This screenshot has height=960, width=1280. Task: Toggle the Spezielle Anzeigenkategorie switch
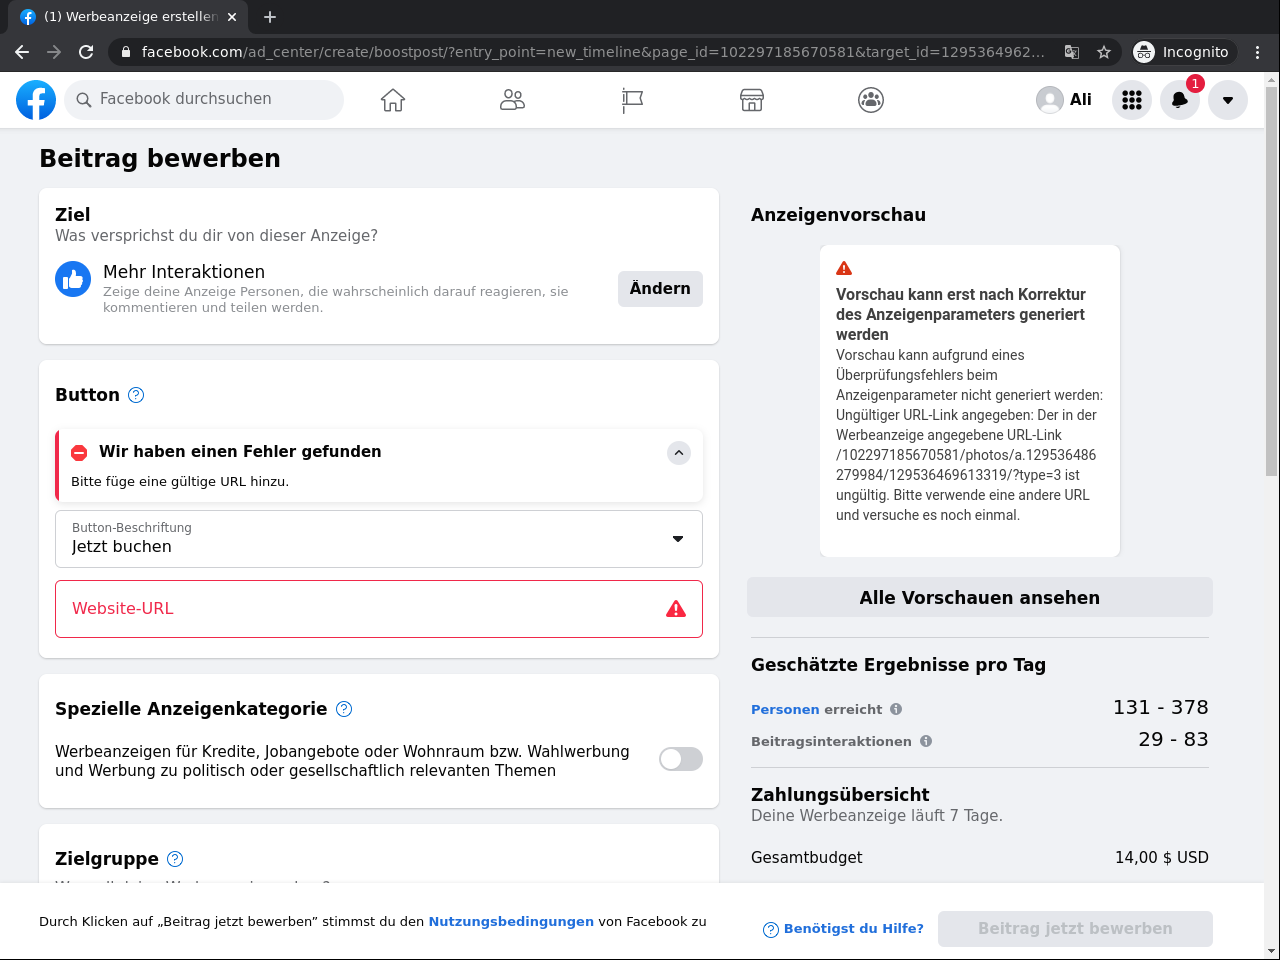coord(680,759)
